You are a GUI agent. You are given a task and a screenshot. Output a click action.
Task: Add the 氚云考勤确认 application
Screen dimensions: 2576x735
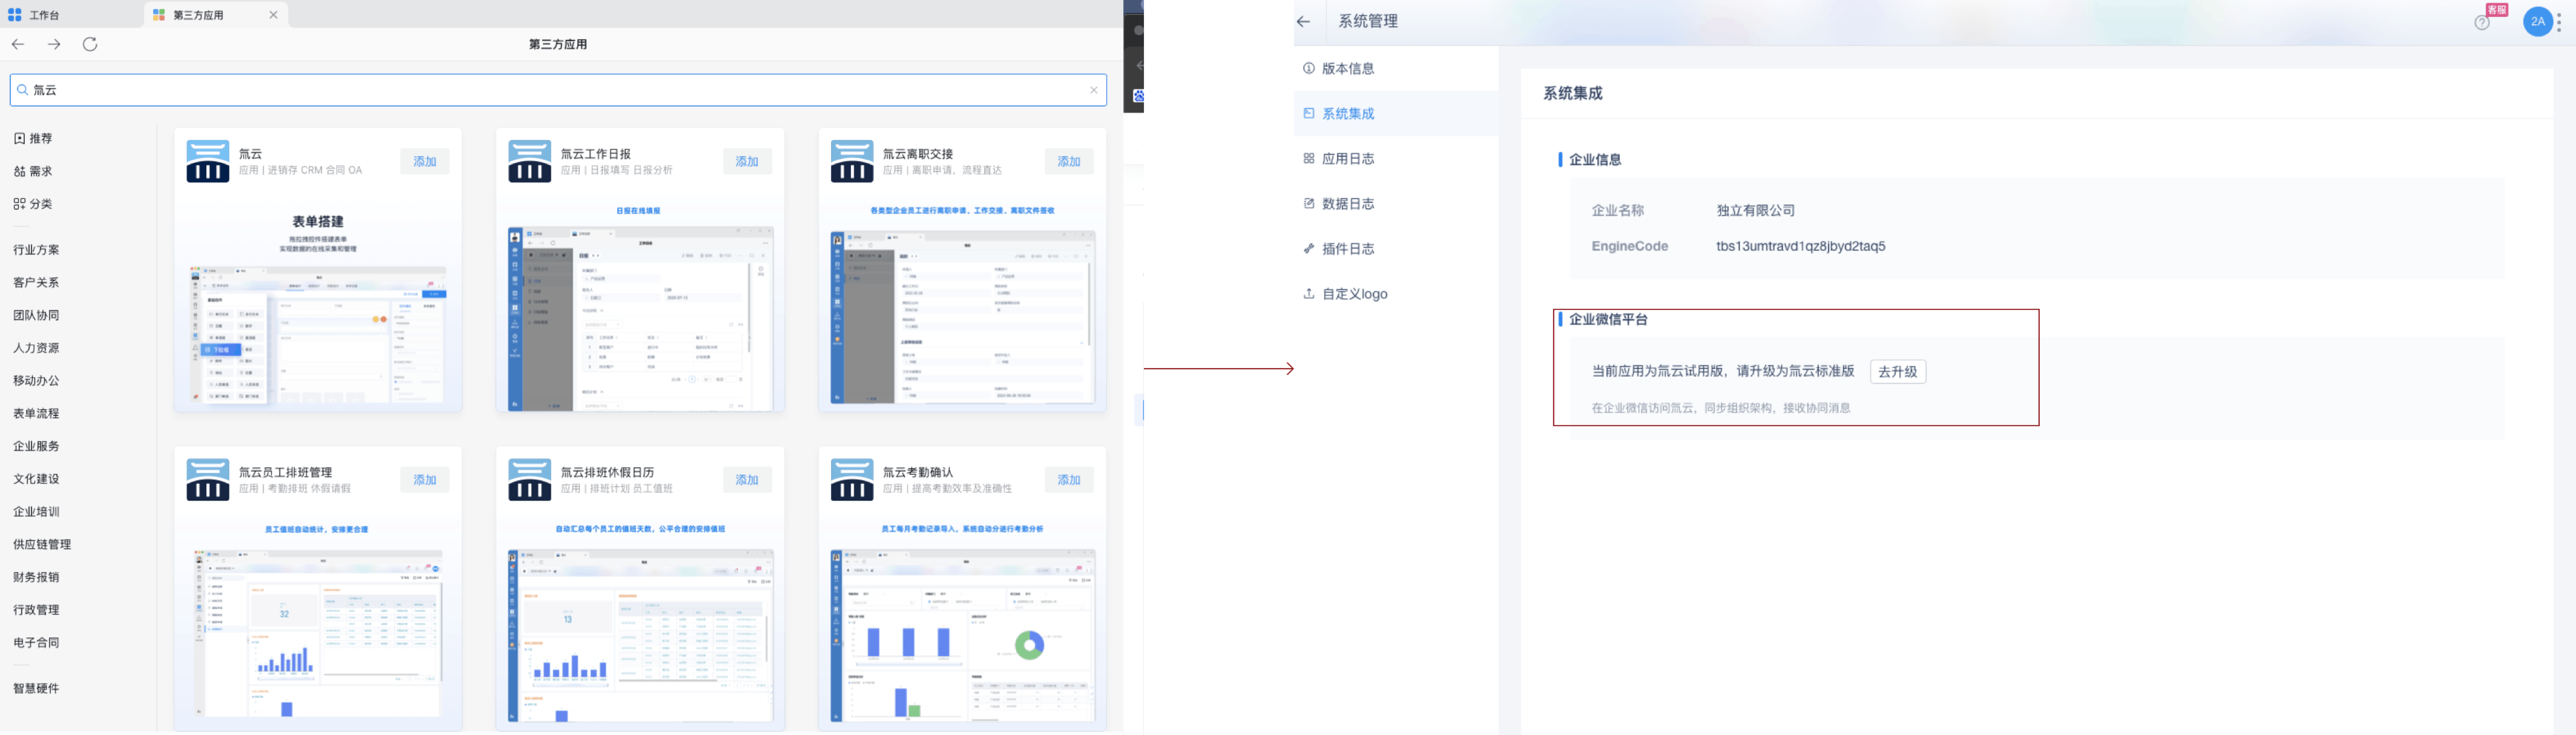[1069, 479]
